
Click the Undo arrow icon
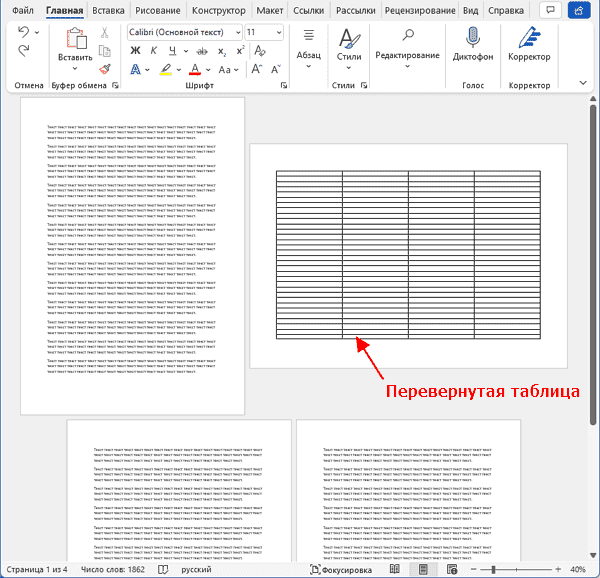click(25, 33)
